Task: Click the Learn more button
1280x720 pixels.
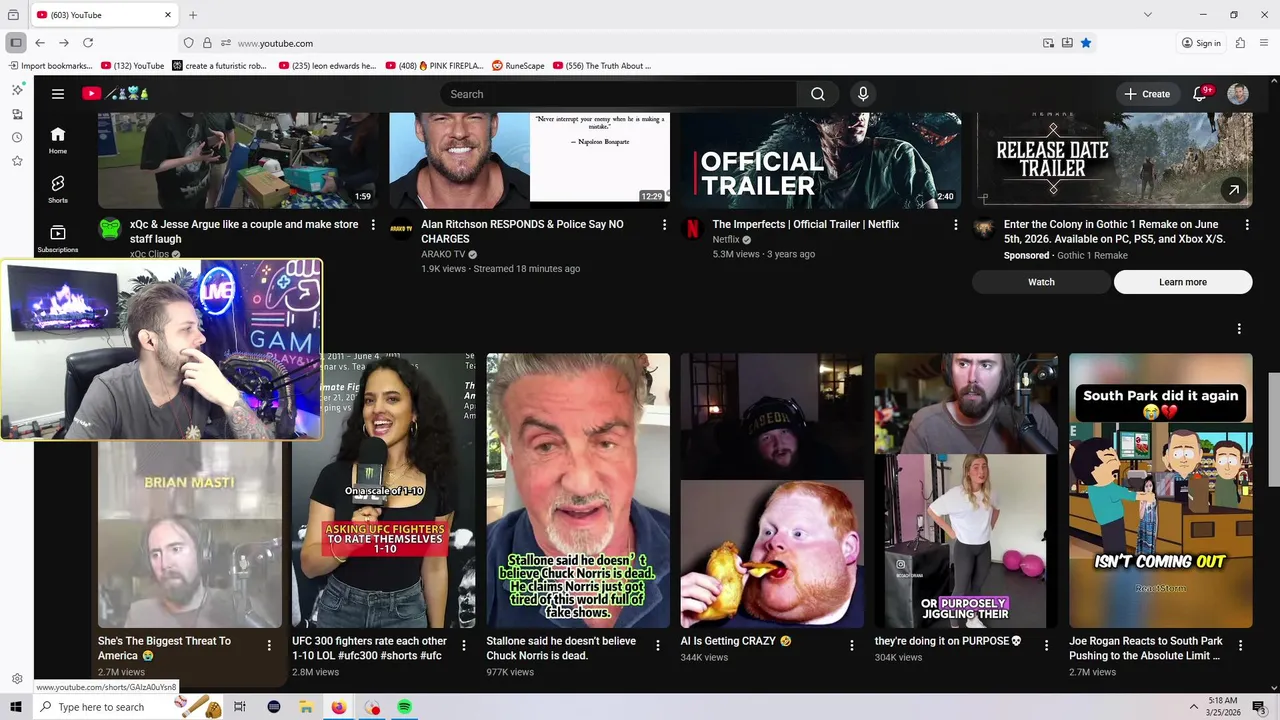Action: (x=1183, y=282)
